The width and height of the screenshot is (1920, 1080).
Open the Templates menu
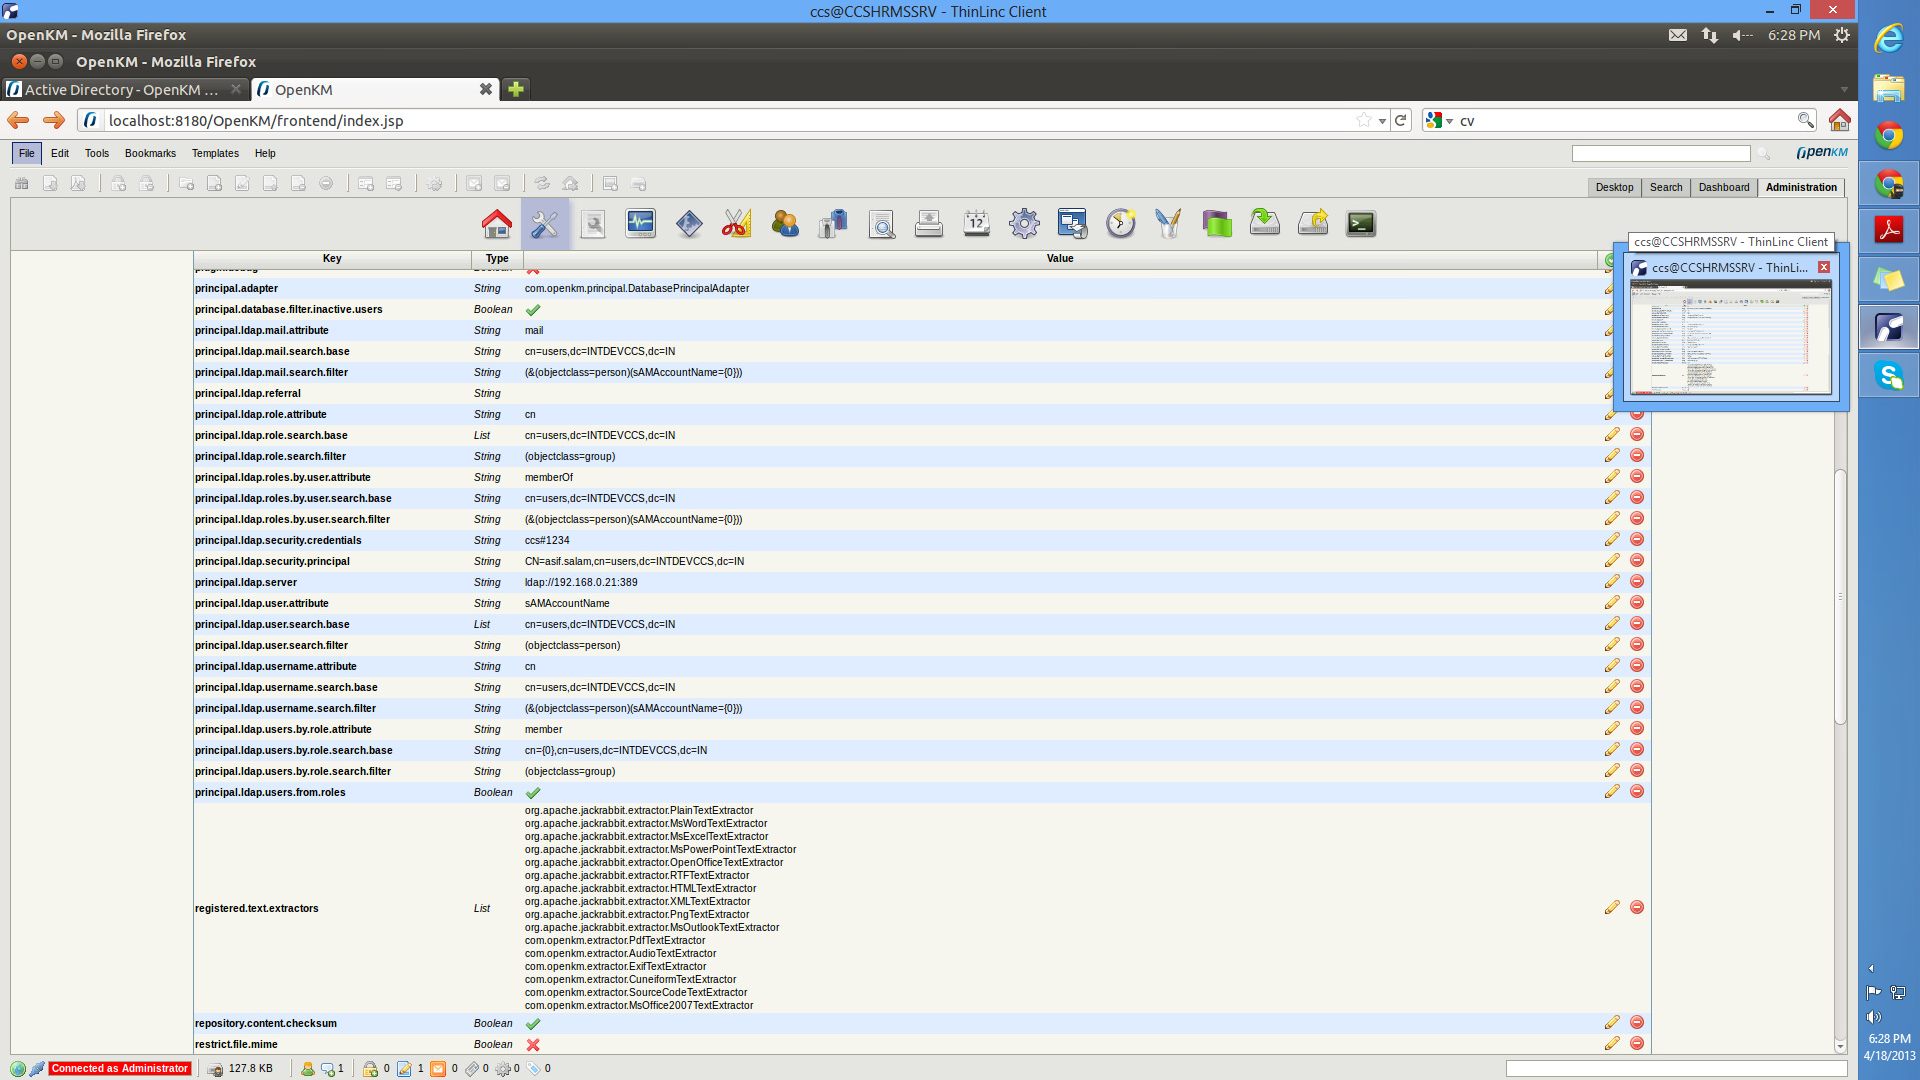[215, 154]
